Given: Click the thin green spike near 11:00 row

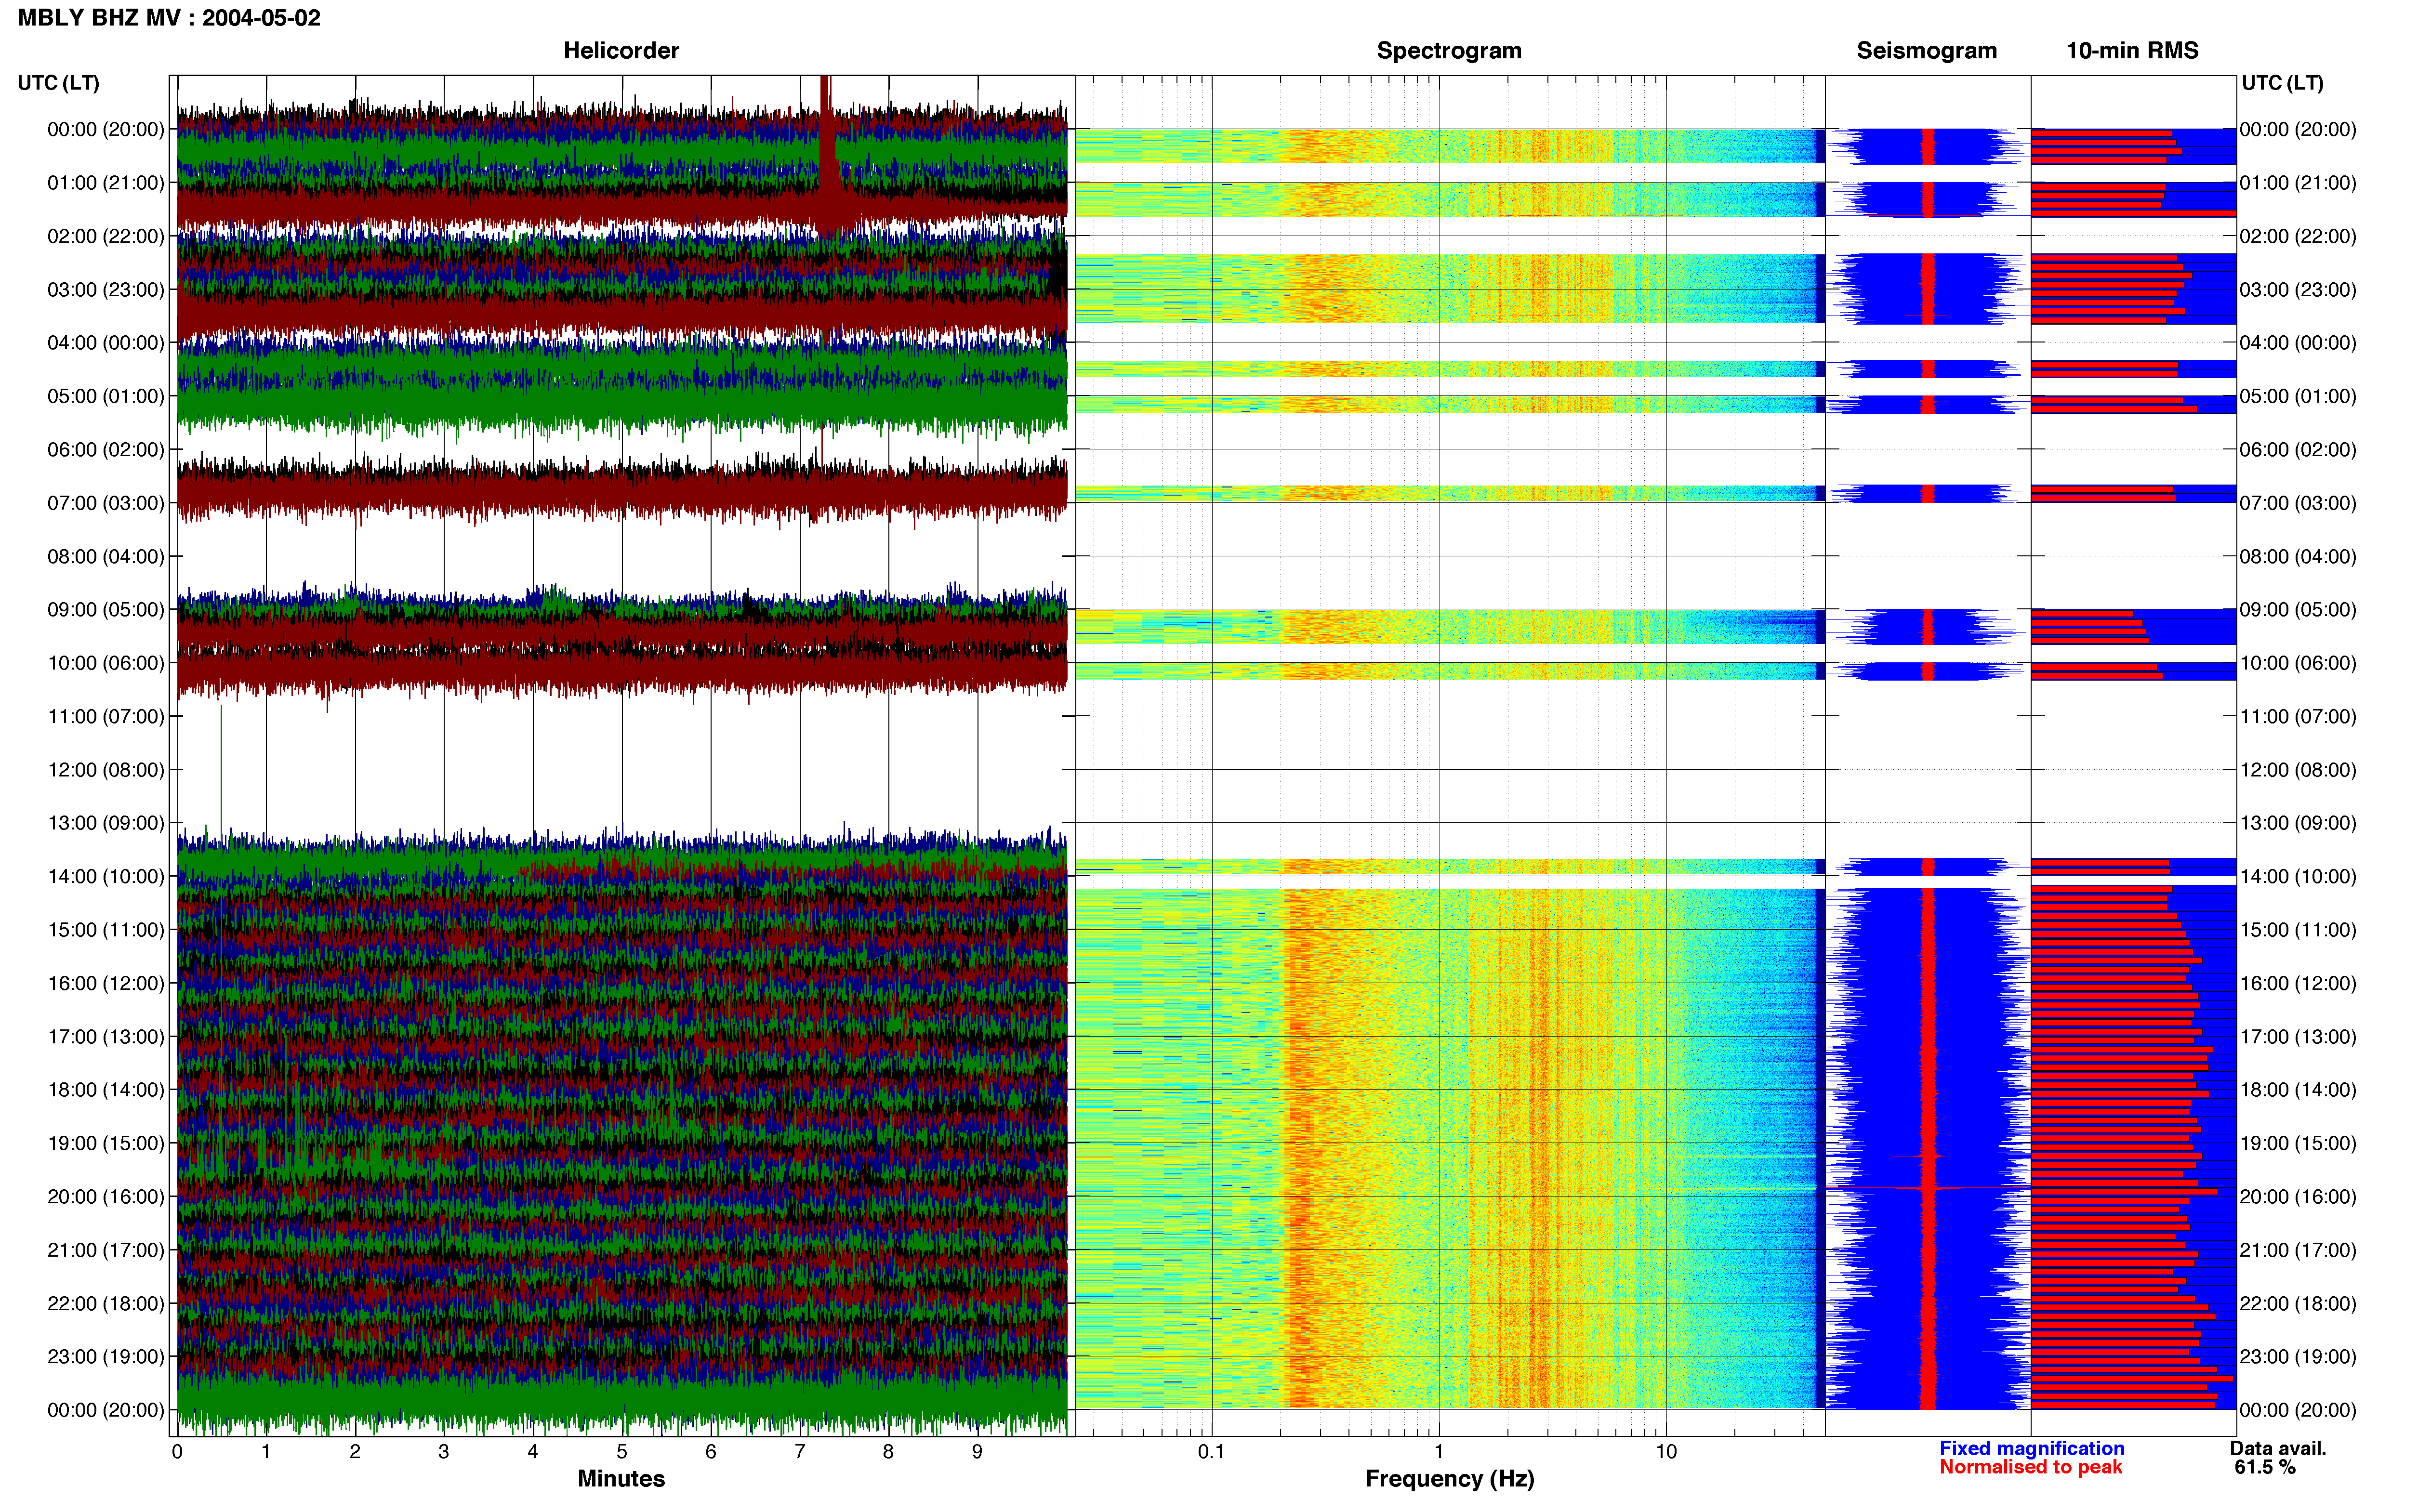Looking at the screenshot, I should 221,770.
